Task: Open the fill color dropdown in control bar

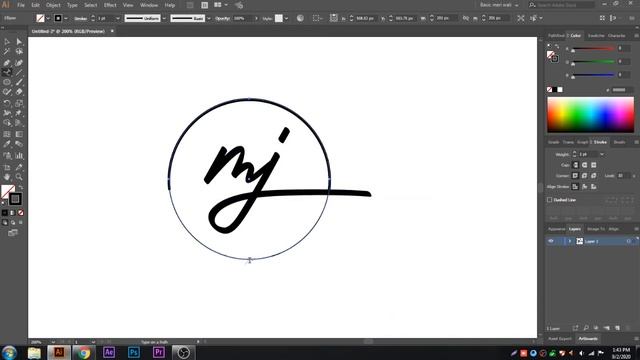Action: click(48, 18)
